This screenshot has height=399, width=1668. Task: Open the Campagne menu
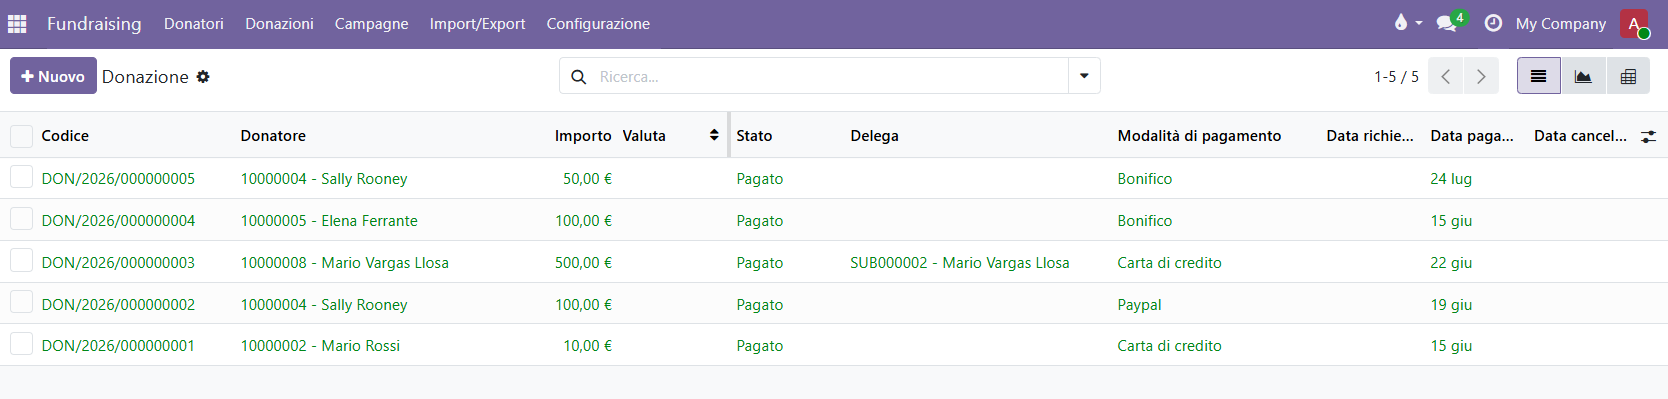click(x=371, y=23)
